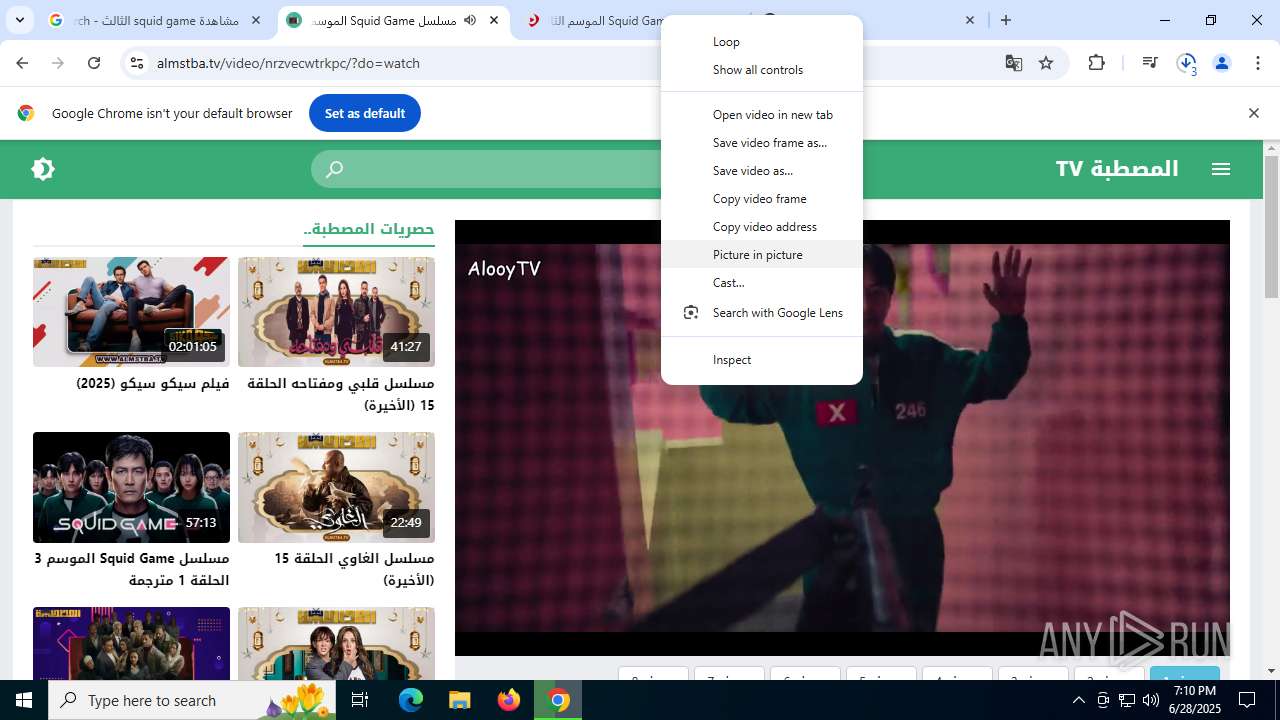This screenshot has width=1280, height=720.
Task: Open the Chrome profile avatar
Action: [1222, 63]
